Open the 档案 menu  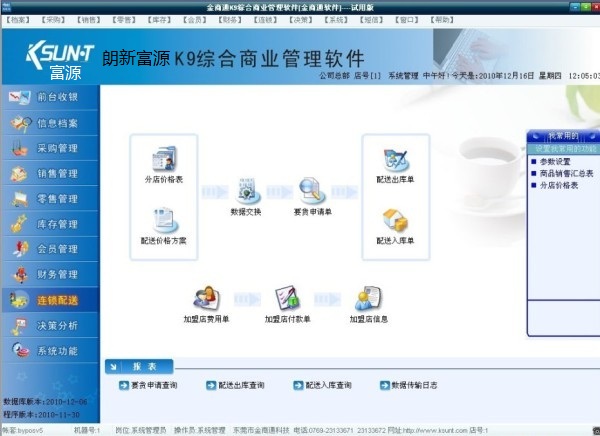pos(18,19)
